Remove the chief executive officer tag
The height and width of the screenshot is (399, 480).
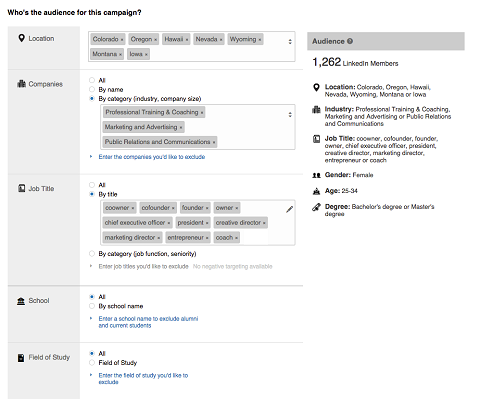pyautogui.click(x=169, y=223)
